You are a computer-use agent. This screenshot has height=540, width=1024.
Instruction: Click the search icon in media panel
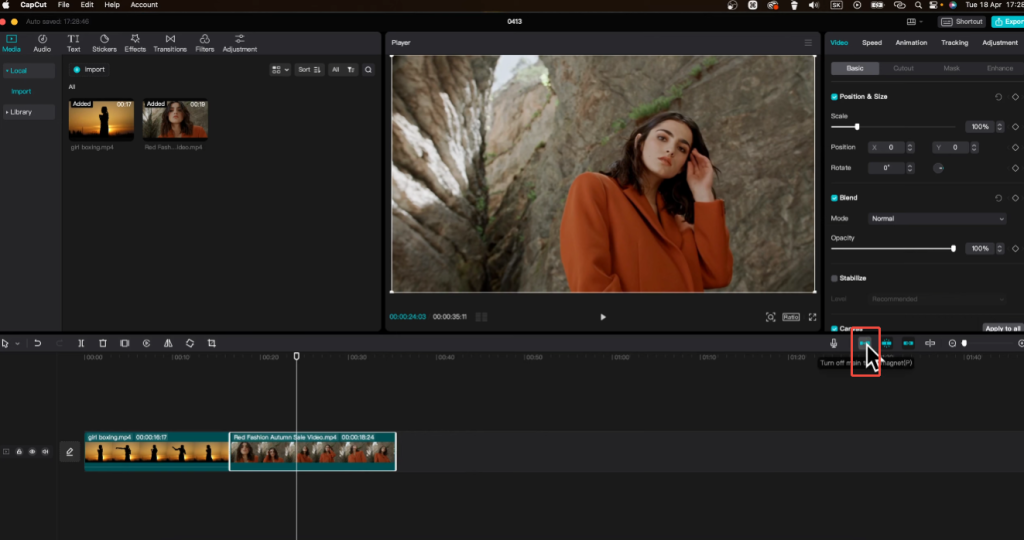pos(368,70)
